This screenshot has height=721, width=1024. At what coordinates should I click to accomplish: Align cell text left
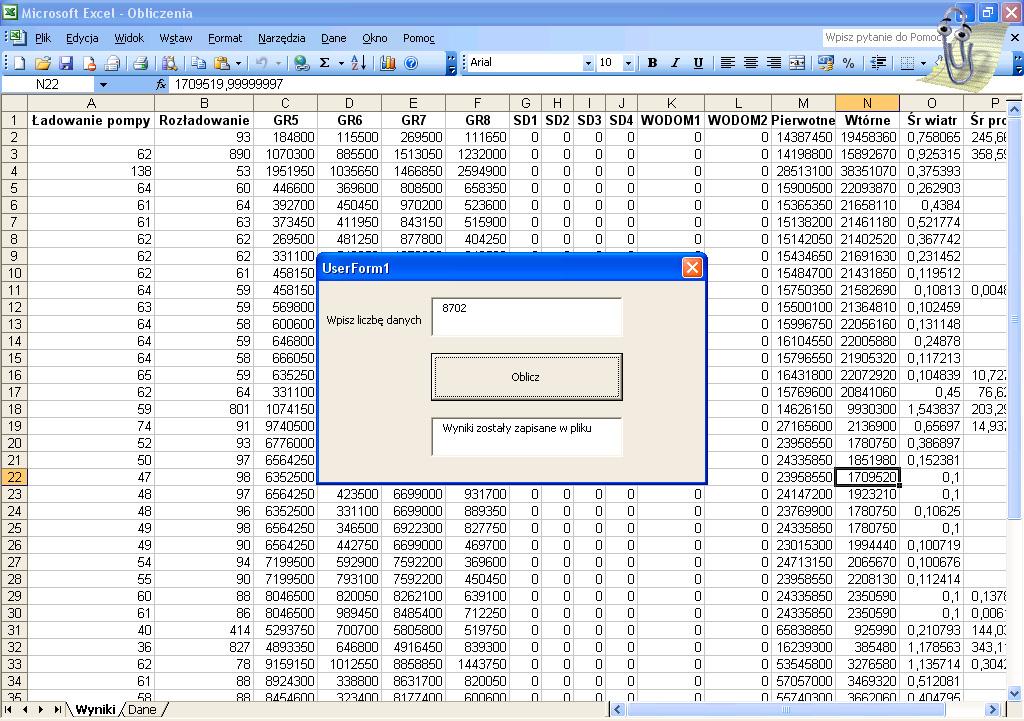(x=728, y=63)
